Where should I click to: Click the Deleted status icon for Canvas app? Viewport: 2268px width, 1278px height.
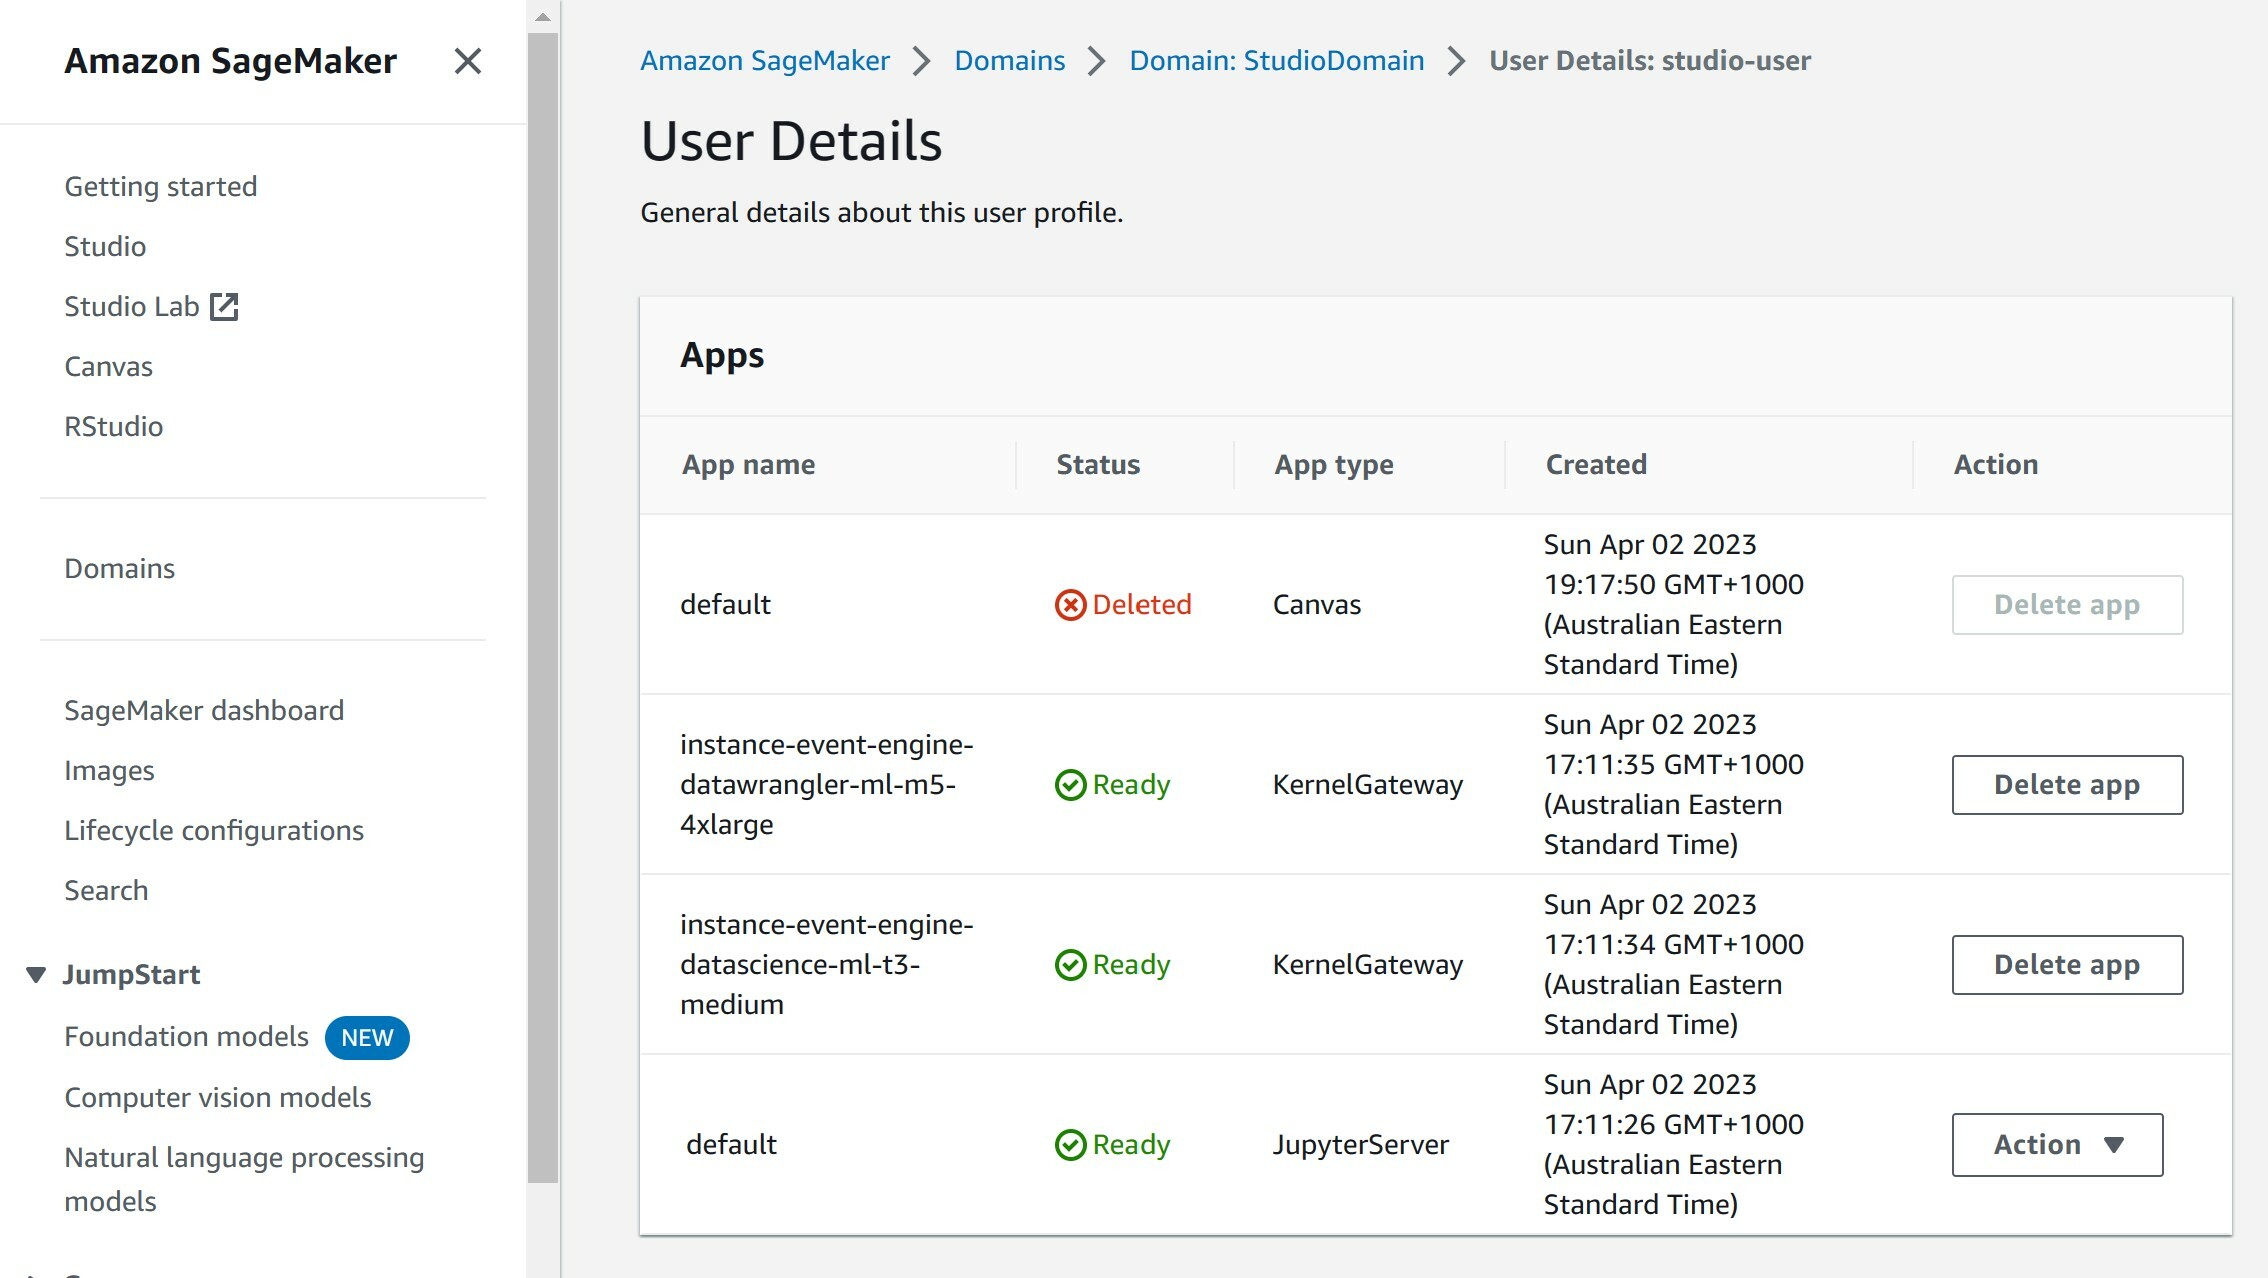pyautogui.click(x=1070, y=605)
